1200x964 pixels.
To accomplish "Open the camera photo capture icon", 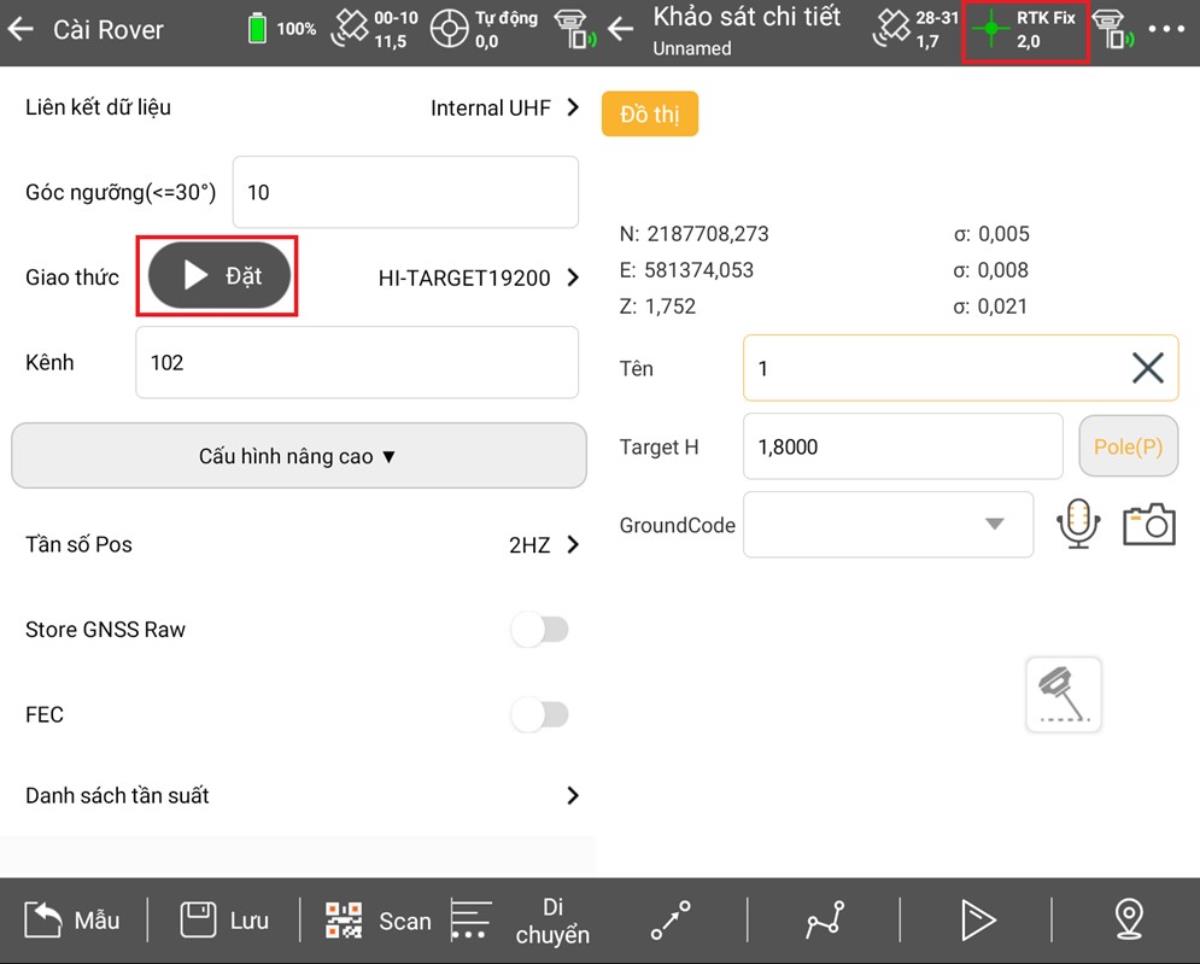I will (1148, 524).
